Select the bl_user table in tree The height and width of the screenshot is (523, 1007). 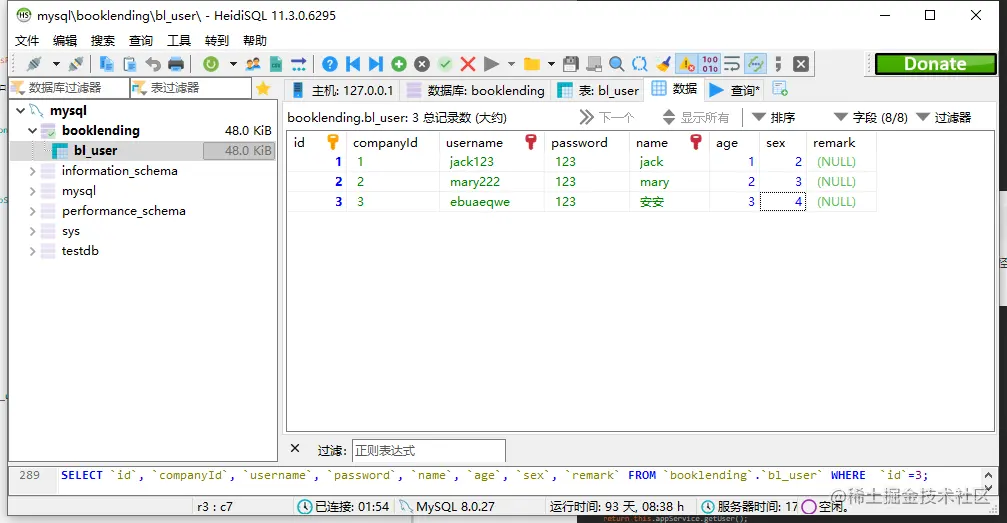pyautogui.click(x=95, y=150)
